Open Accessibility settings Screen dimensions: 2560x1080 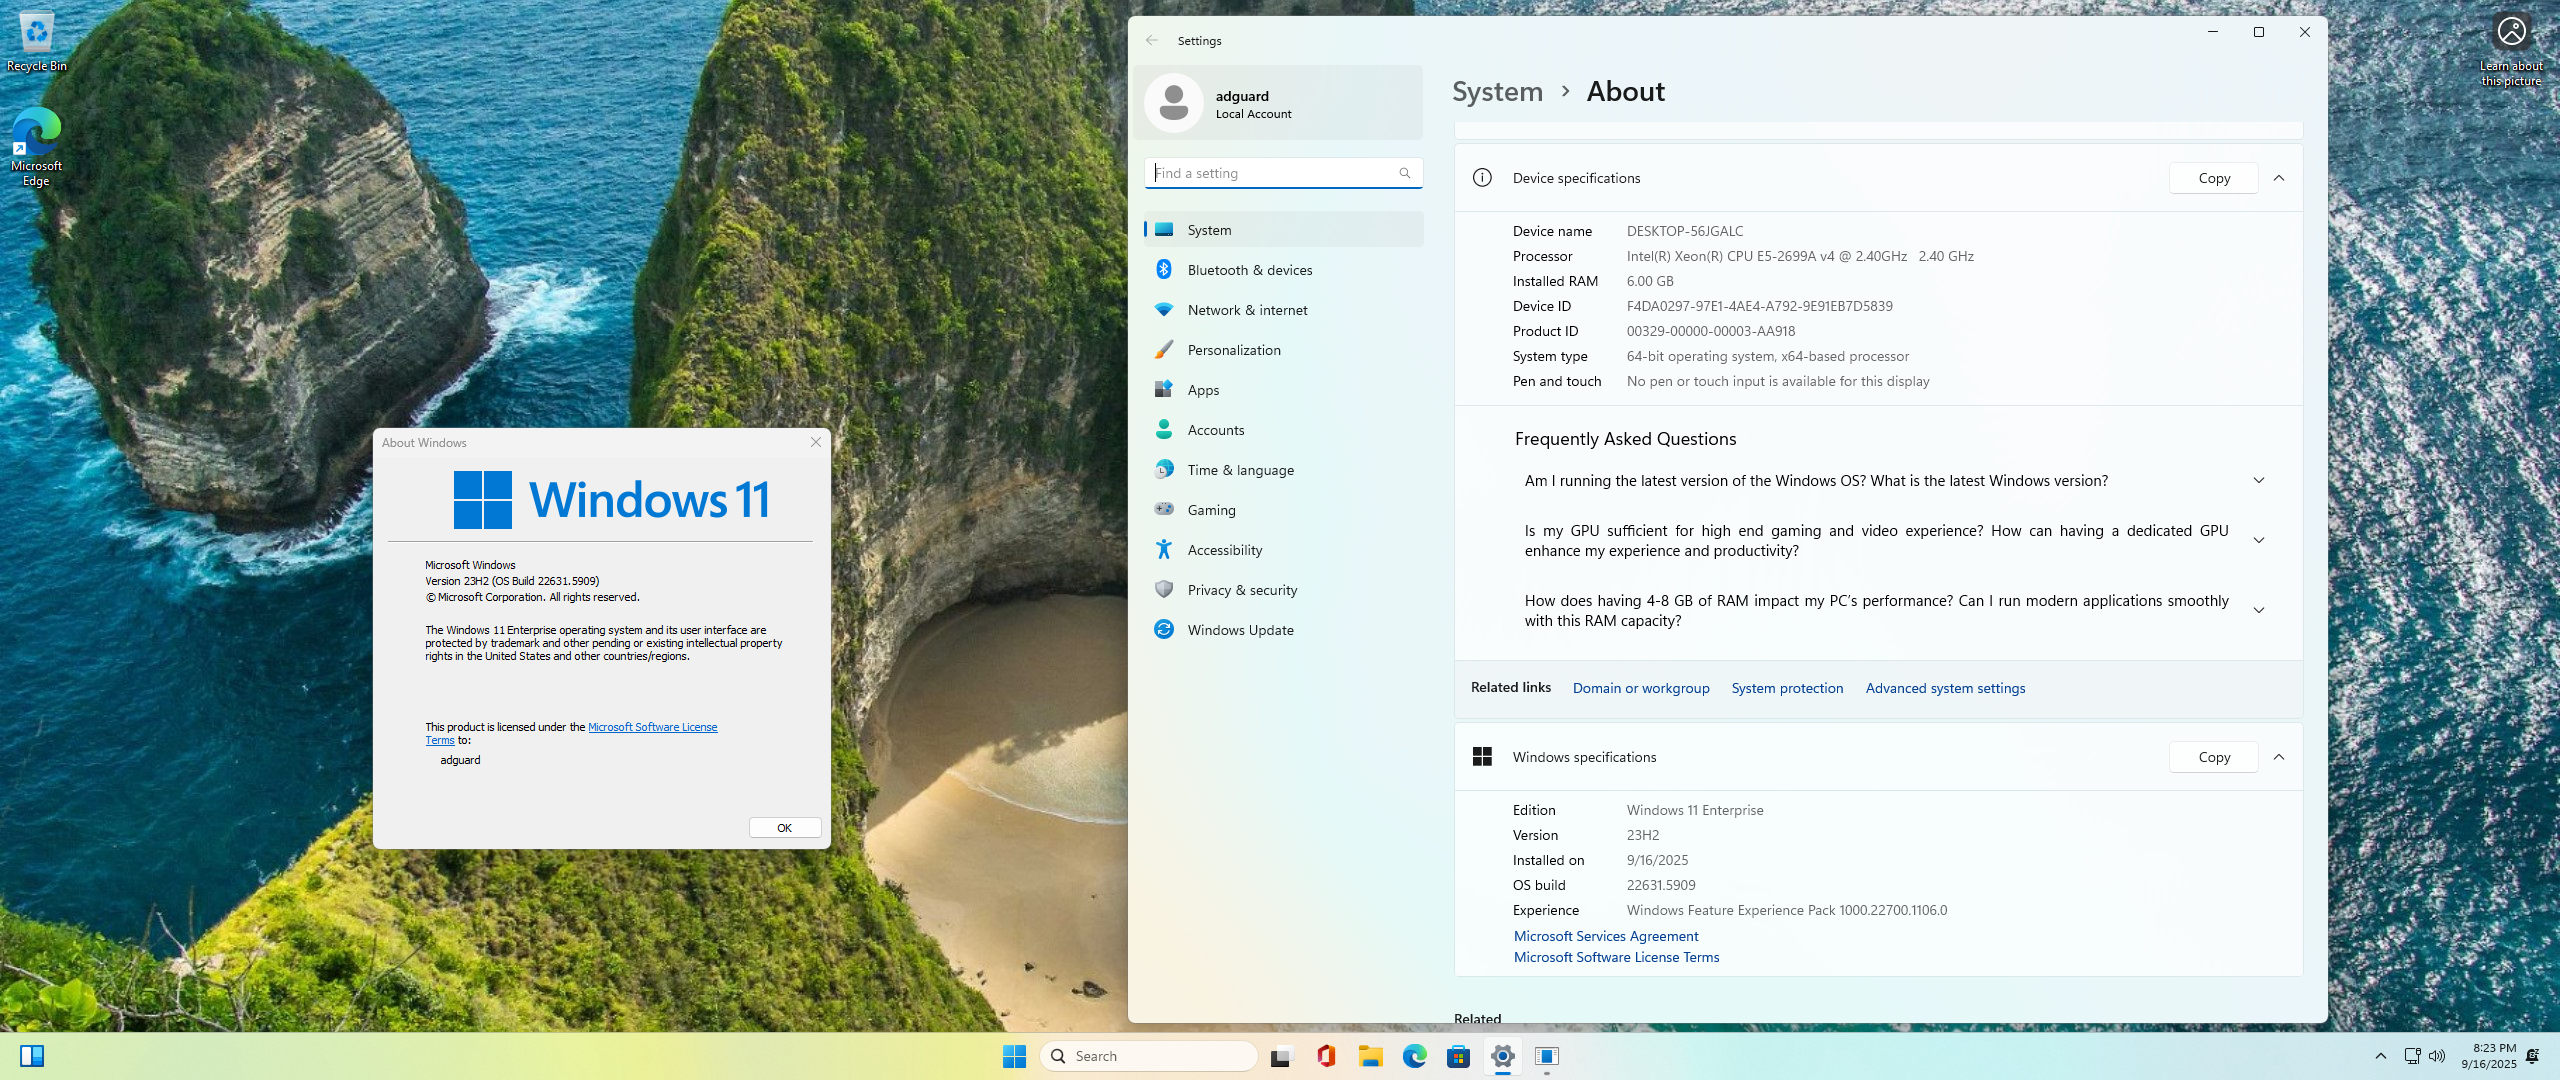pos(1284,550)
